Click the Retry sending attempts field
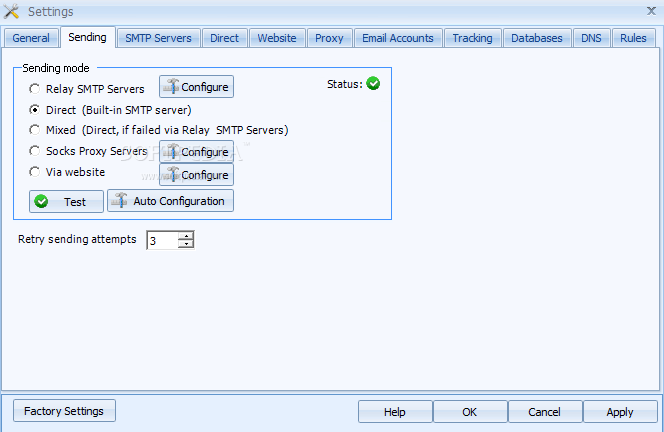 coord(161,241)
